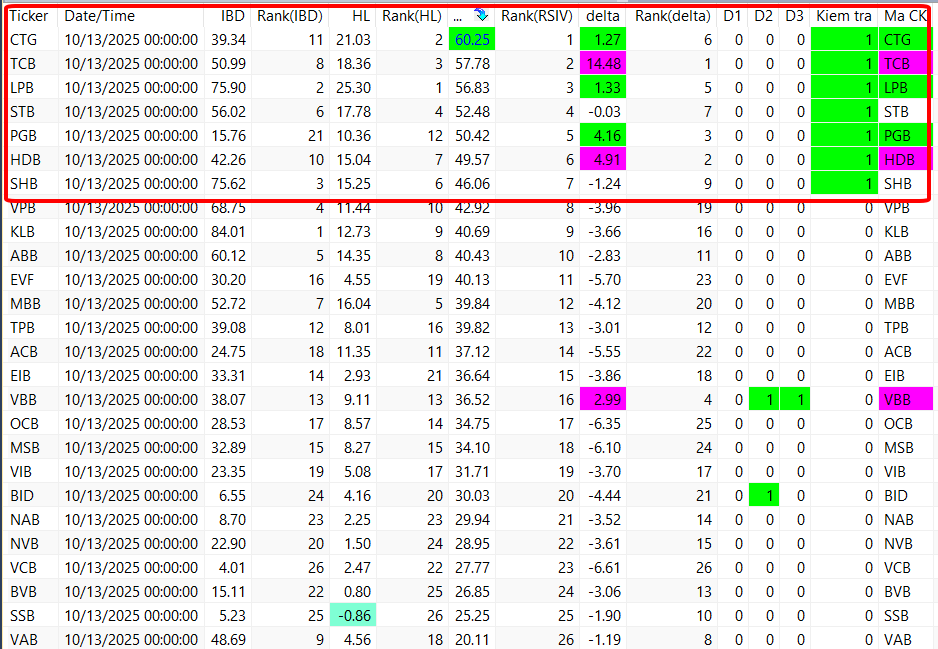This screenshot has width=938, height=649.
Task: Select the VPB ticker in first column
Action: (24, 208)
